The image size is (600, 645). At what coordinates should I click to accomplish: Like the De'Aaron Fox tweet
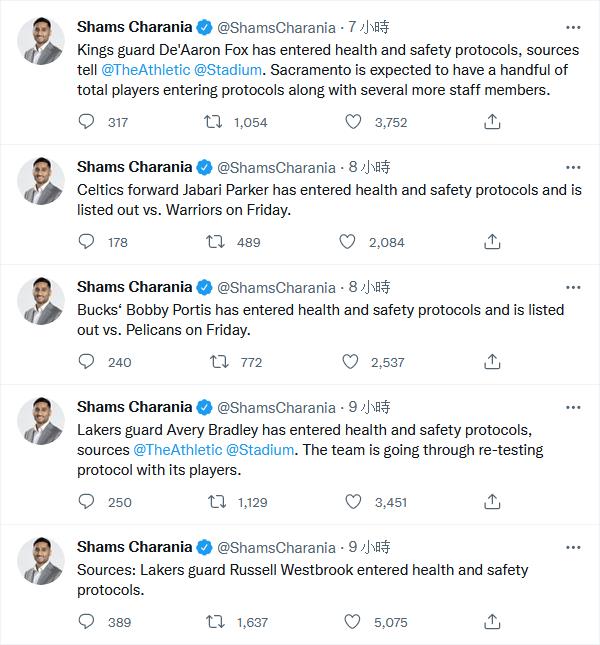[x=353, y=122]
